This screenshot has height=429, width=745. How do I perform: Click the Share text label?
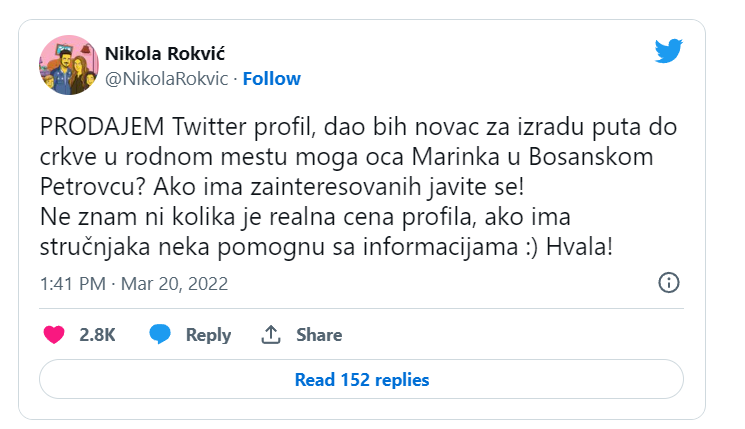tap(319, 335)
